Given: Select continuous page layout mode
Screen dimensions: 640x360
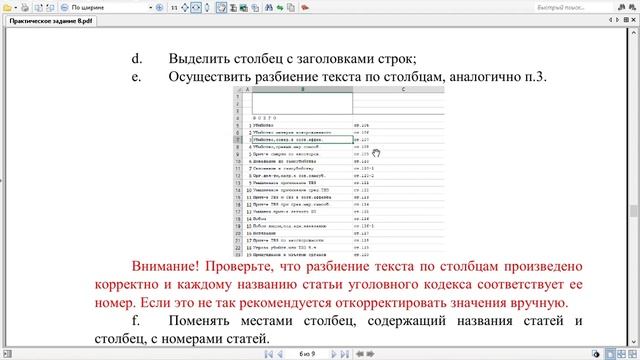Looking at the screenshot, I should [621, 354].
